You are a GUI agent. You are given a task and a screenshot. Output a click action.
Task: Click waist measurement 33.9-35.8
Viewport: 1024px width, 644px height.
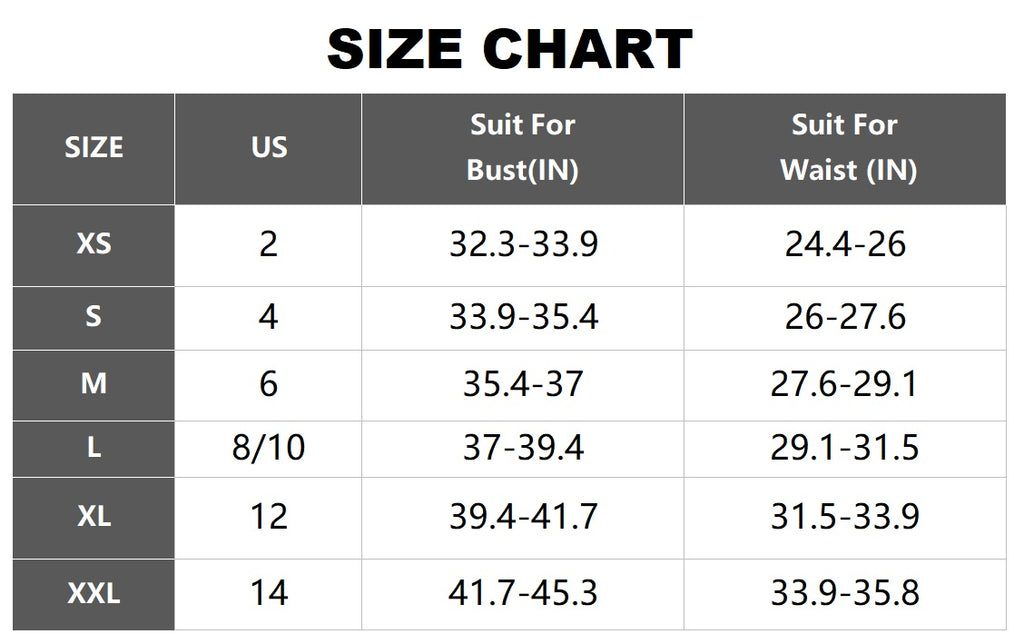[x=845, y=593]
